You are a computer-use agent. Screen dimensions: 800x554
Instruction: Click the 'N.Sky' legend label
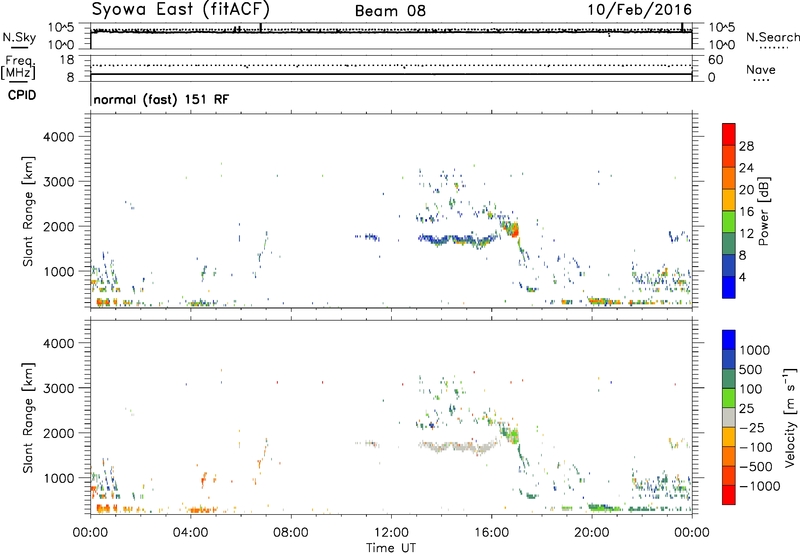point(19,37)
